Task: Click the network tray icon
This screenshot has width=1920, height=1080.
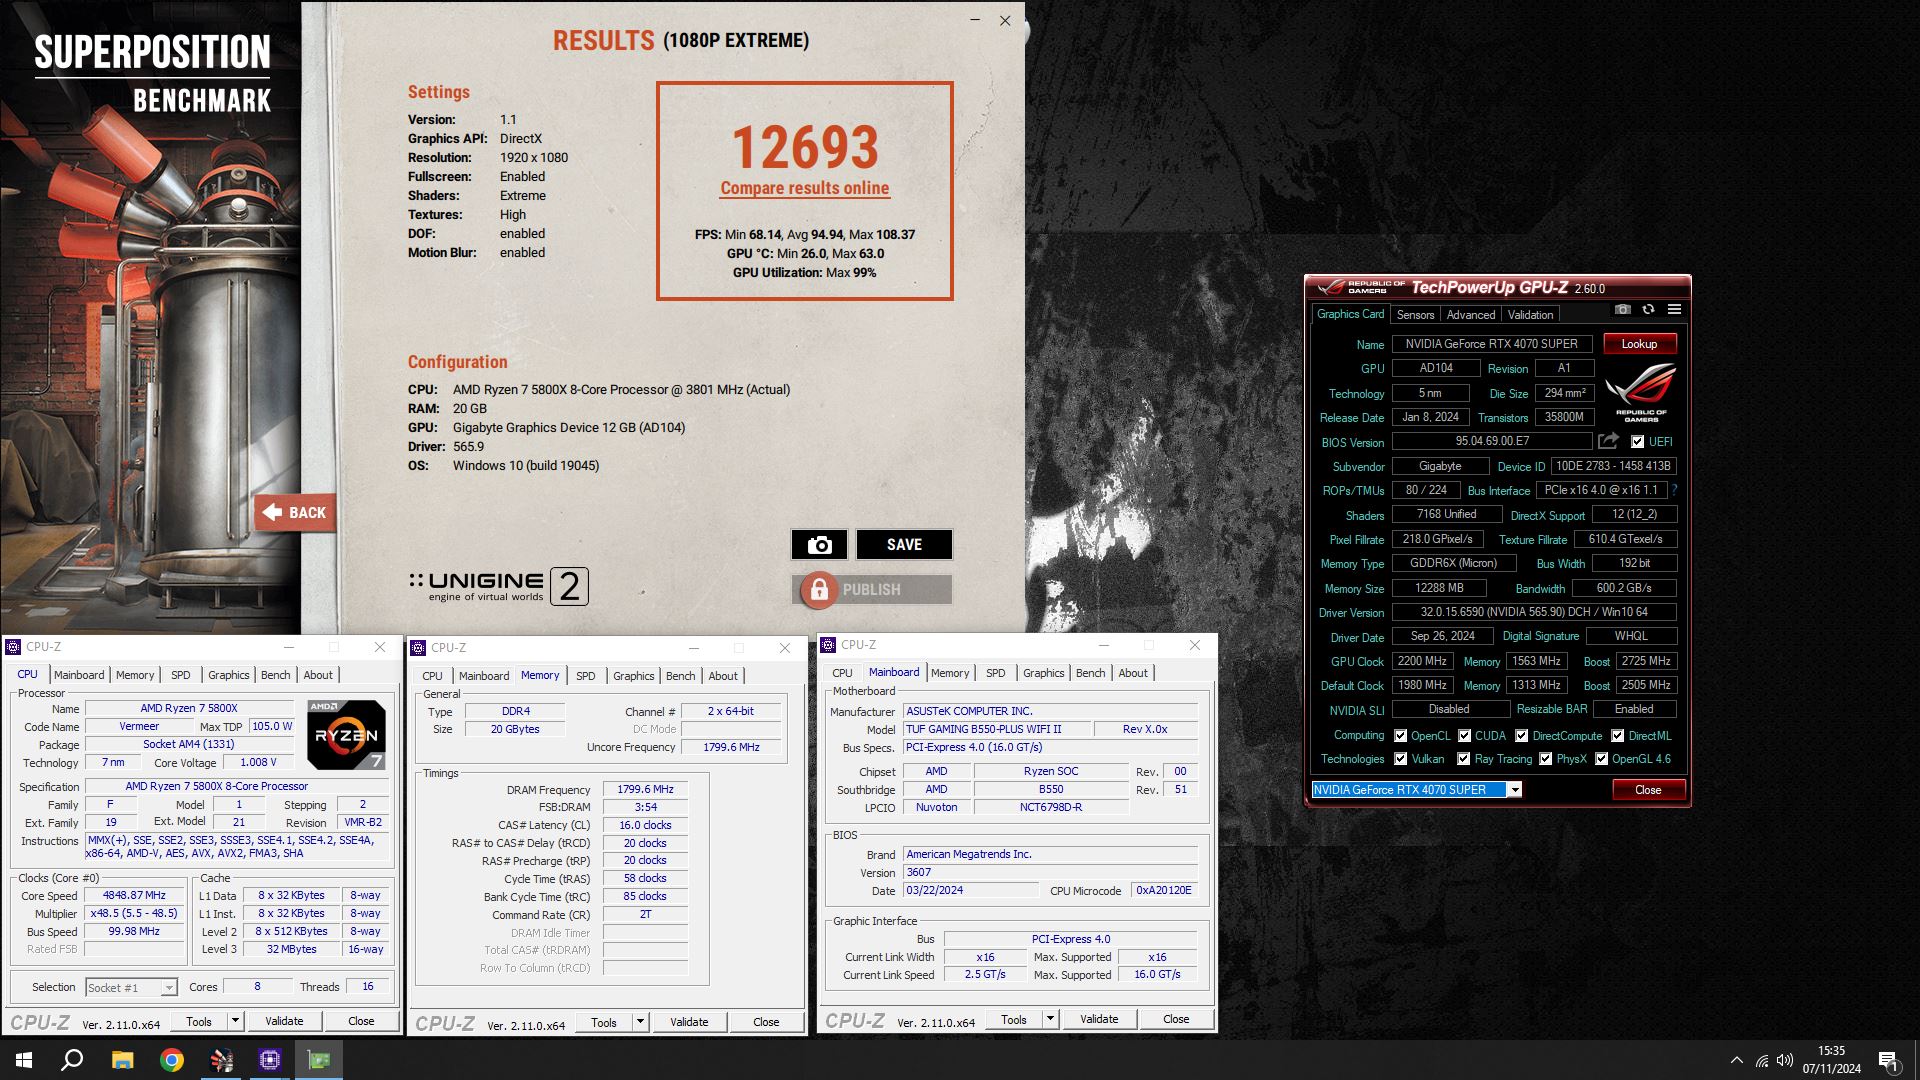Action: coord(1761,1061)
